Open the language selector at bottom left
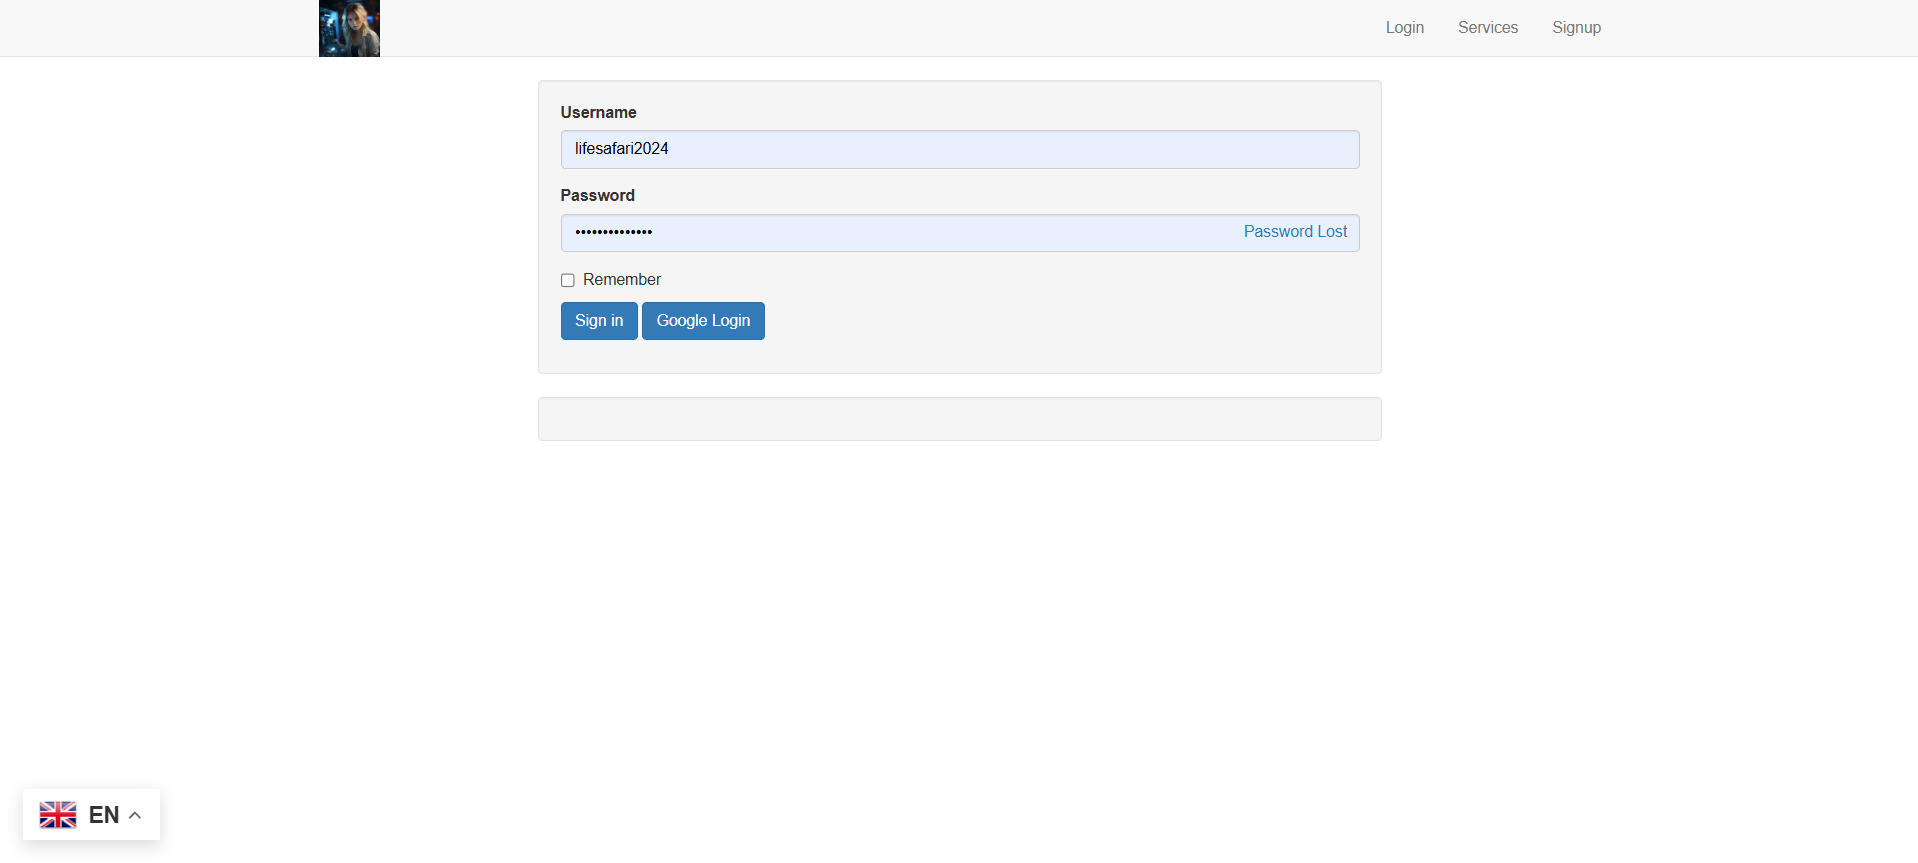Screen dimensions: 1918x863 click(x=91, y=814)
